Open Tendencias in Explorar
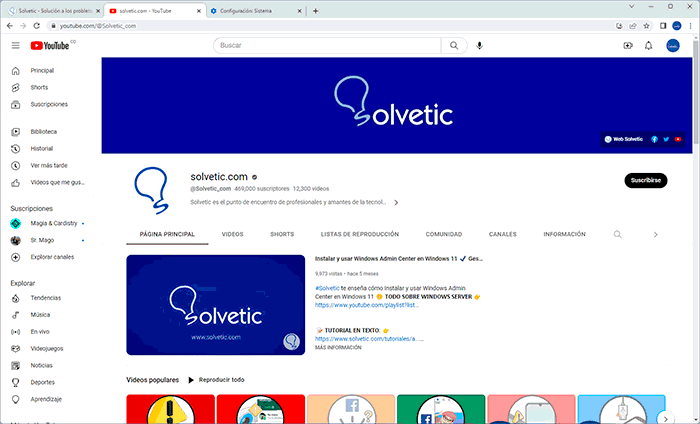 pos(48,298)
